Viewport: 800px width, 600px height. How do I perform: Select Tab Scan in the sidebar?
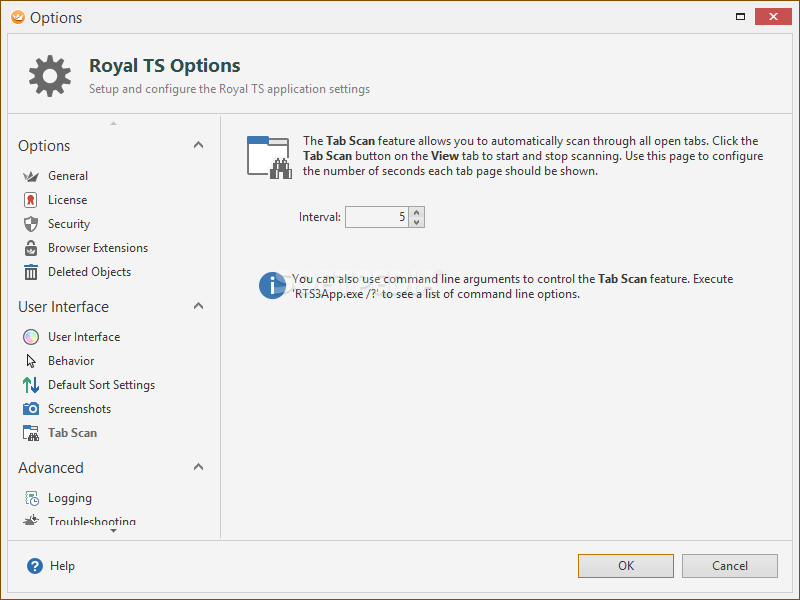point(72,433)
